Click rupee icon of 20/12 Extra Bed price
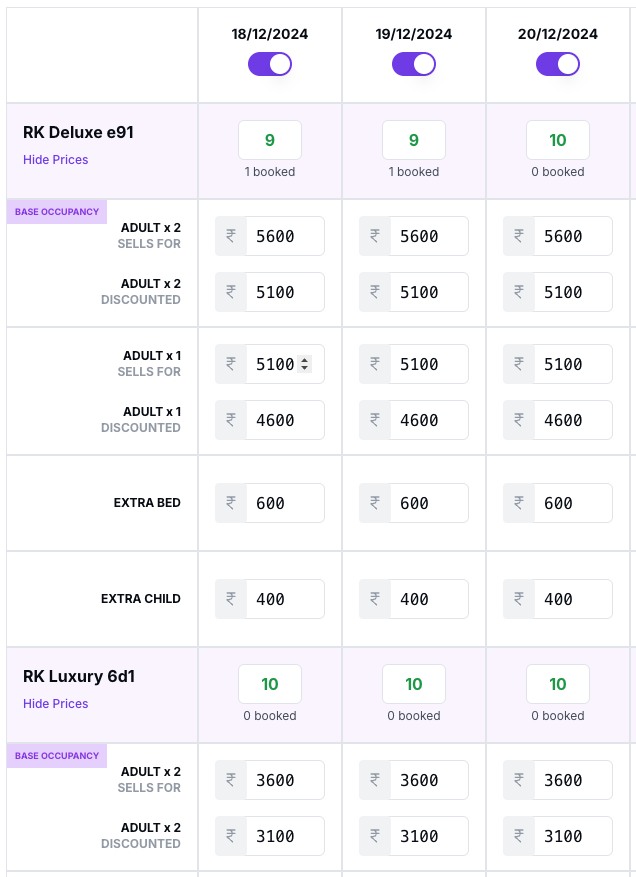 (x=519, y=503)
